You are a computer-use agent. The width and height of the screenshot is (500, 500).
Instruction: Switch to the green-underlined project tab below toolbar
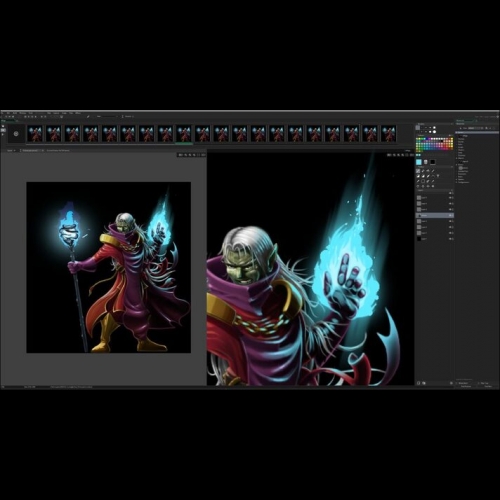(7, 121)
